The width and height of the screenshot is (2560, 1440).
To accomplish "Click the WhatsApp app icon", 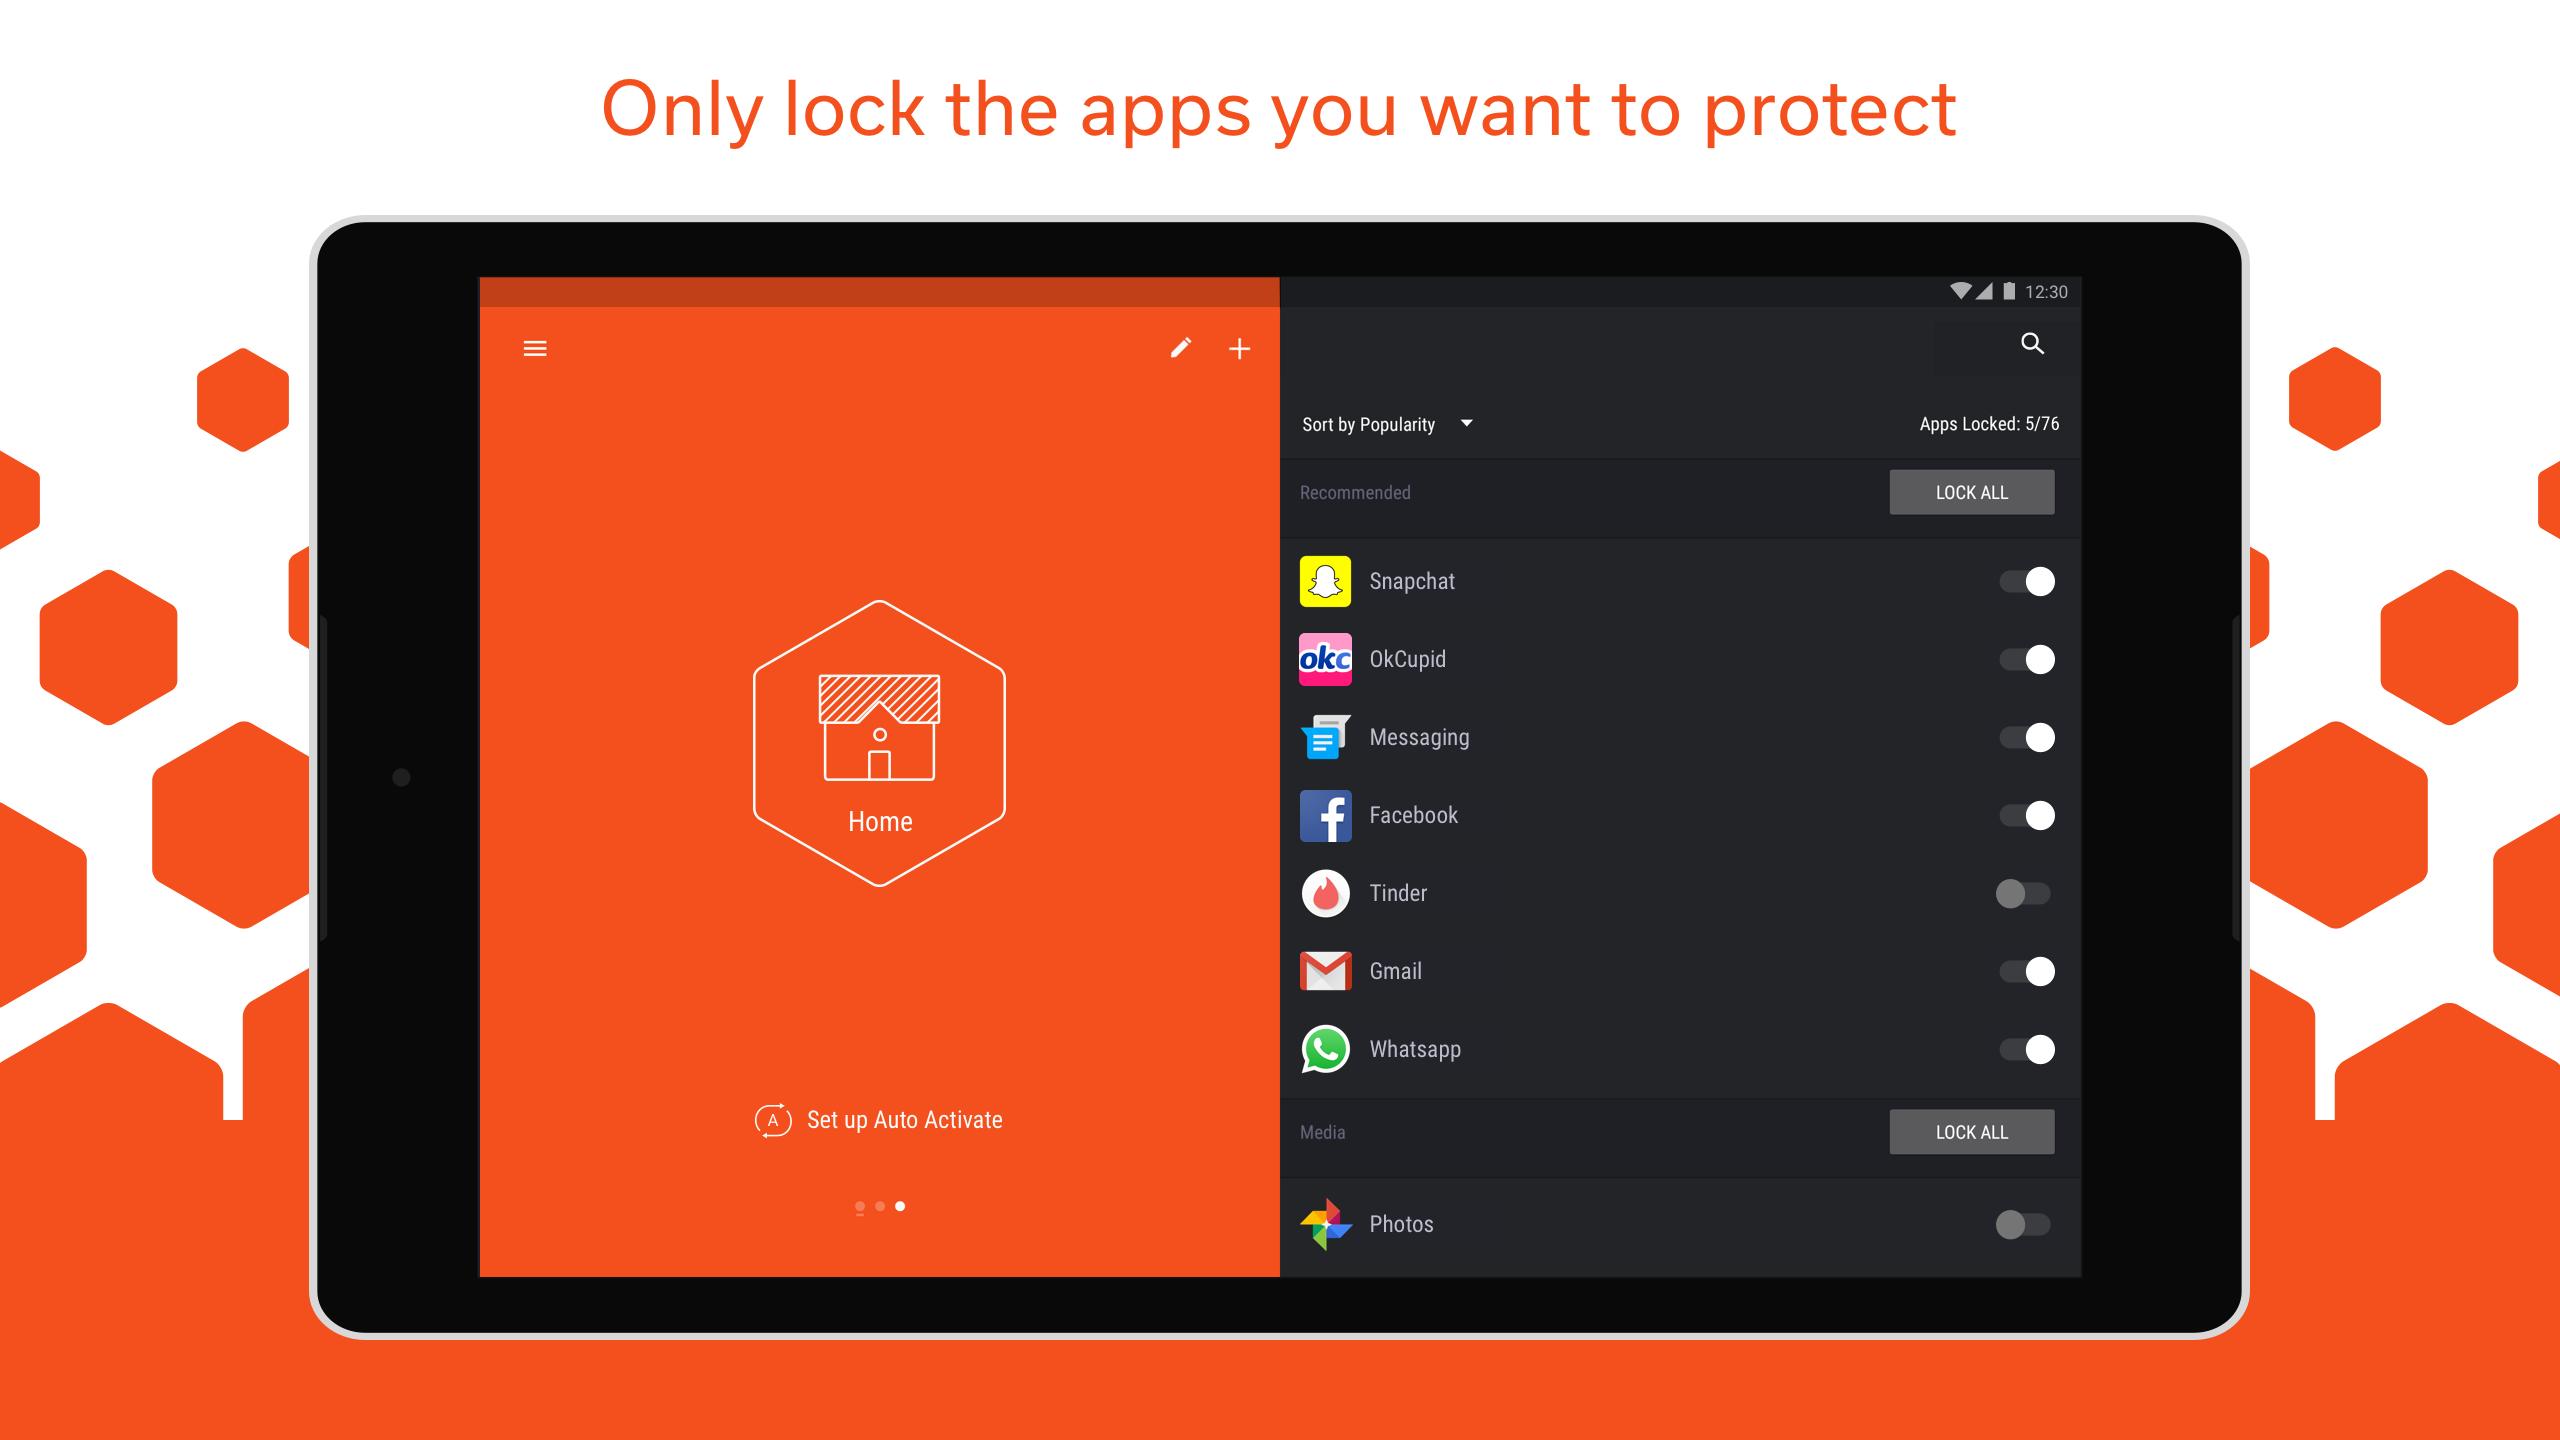I will pos(1327,1046).
